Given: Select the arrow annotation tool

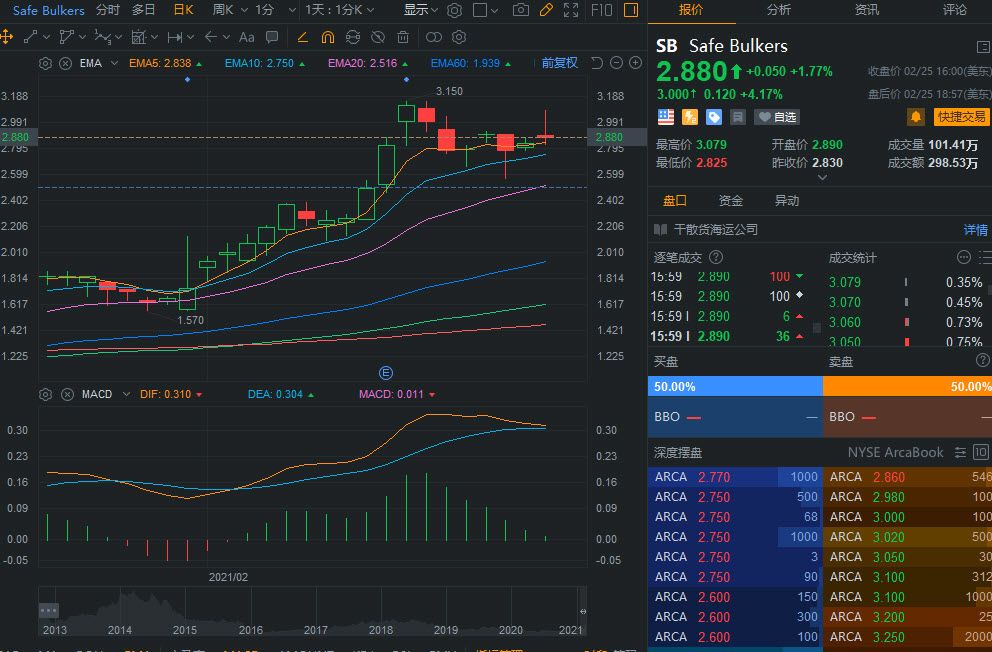Looking at the screenshot, I should pyautogui.click(x=211, y=37).
